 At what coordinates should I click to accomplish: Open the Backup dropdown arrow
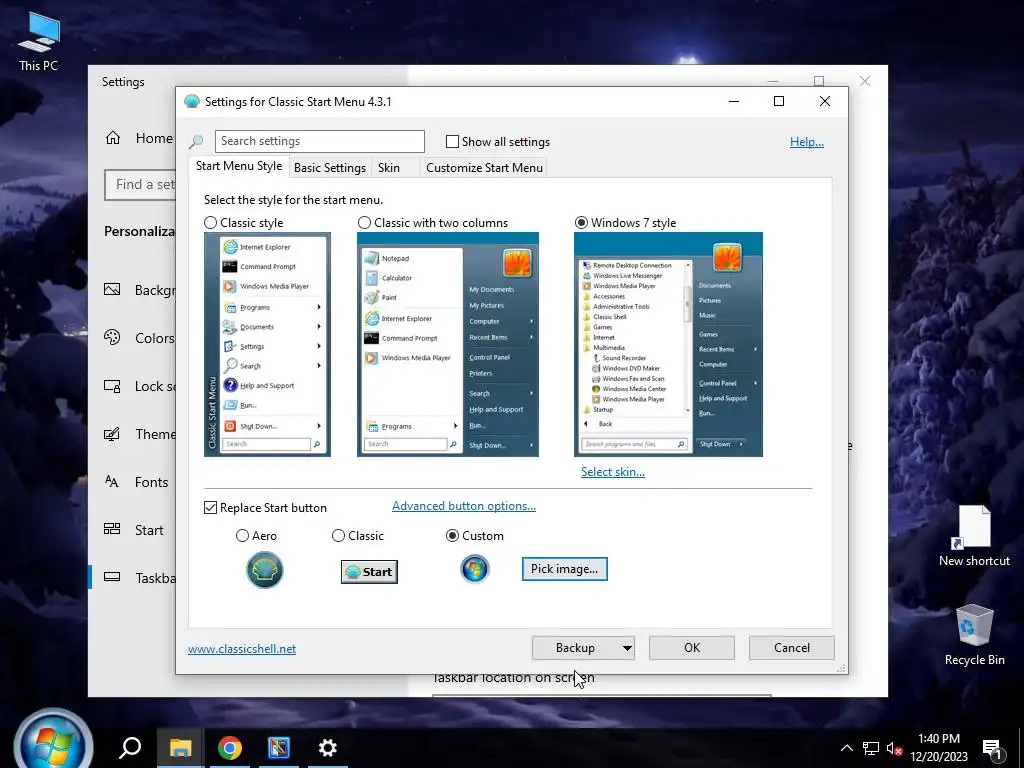point(627,648)
